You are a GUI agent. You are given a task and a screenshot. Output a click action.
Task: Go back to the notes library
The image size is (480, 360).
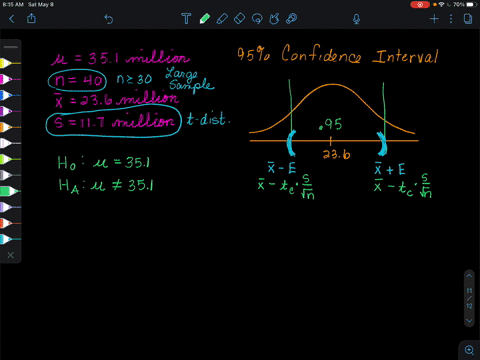(12, 19)
